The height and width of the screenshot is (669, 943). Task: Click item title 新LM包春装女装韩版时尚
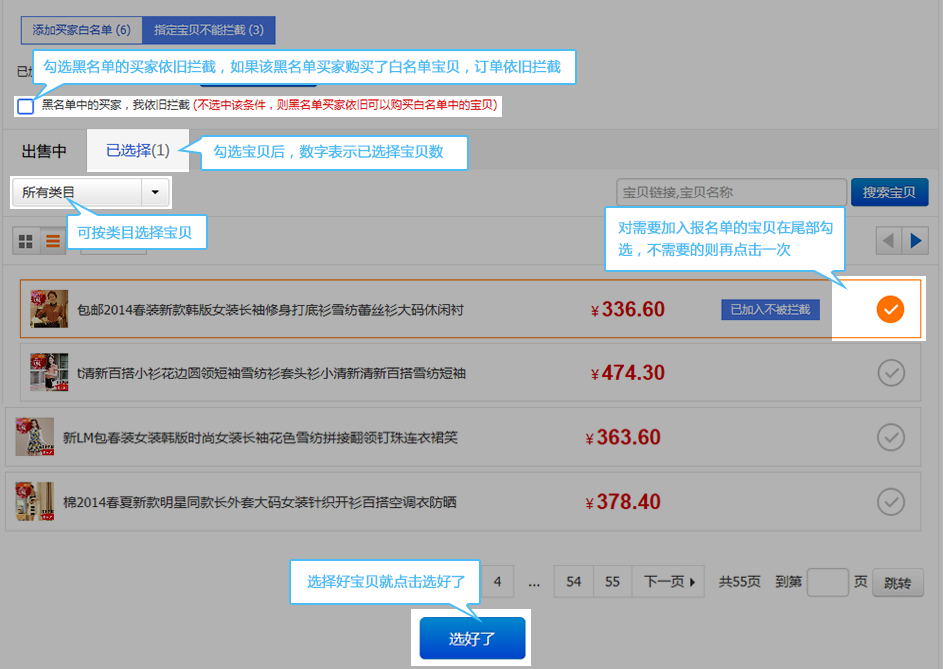[x=260, y=437]
